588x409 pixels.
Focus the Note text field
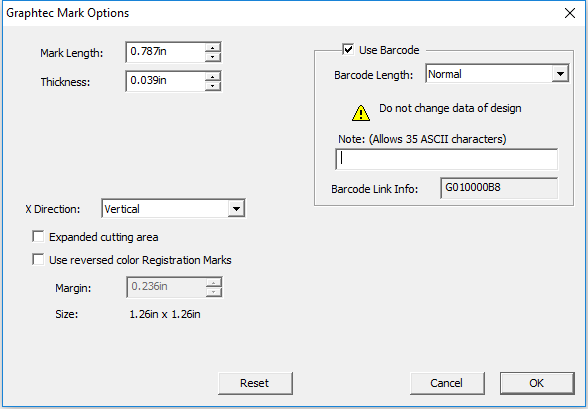446,159
